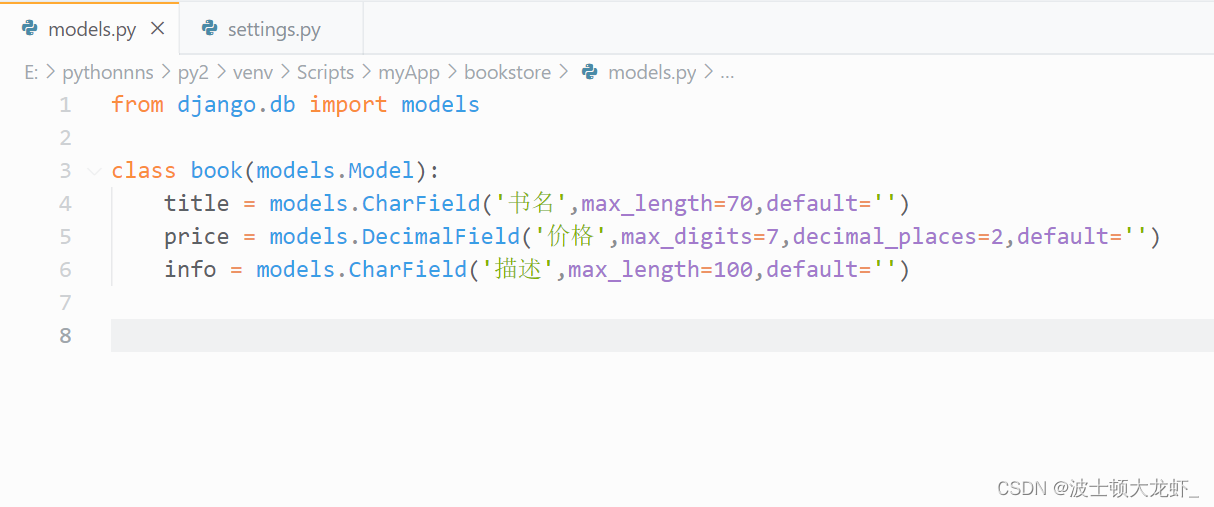Click 'django.db' in the import line
1214x507 pixels.
coord(236,105)
